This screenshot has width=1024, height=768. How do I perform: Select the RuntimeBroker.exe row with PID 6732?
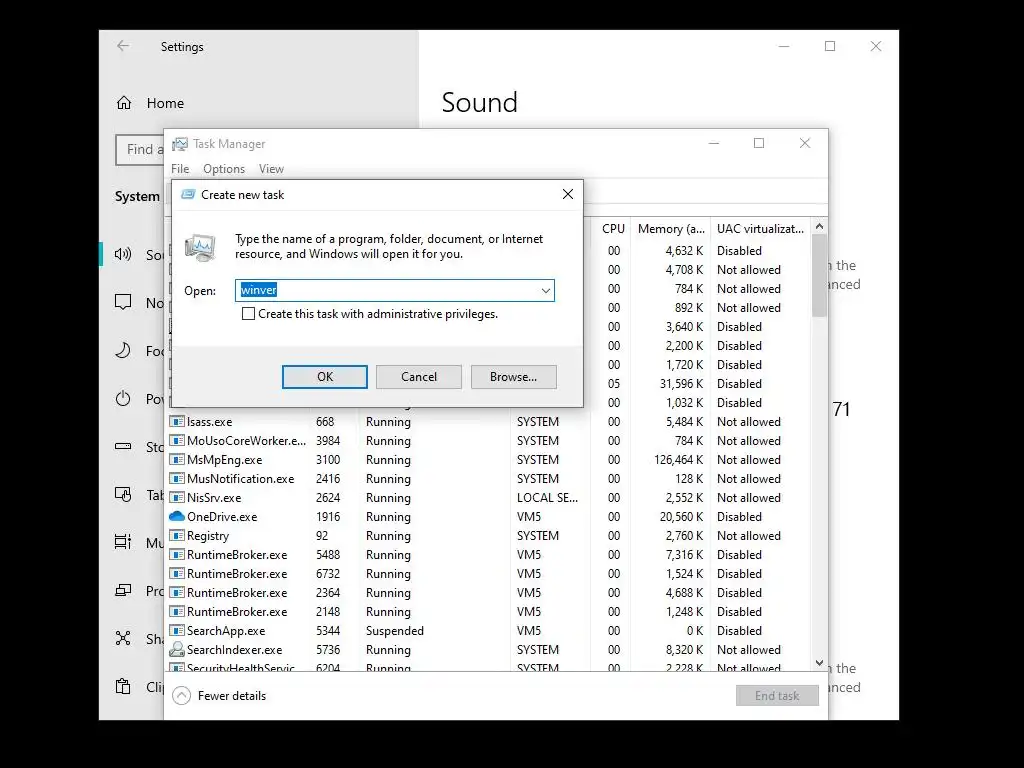(x=488, y=573)
